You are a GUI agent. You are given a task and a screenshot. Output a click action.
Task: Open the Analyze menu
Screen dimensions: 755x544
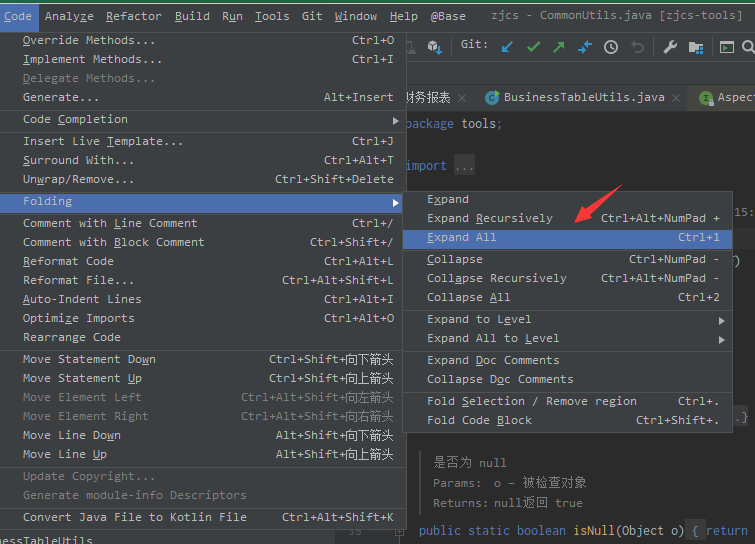click(69, 16)
